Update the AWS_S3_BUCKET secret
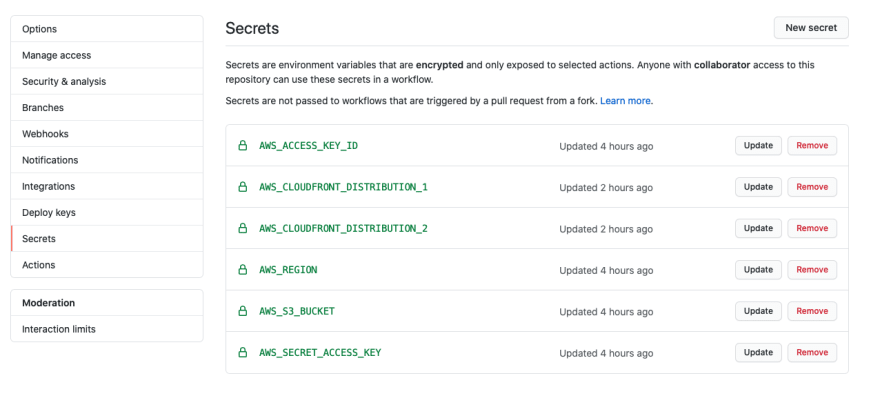Viewport: 880px width, 396px height. pyautogui.click(x=758, y=311)
